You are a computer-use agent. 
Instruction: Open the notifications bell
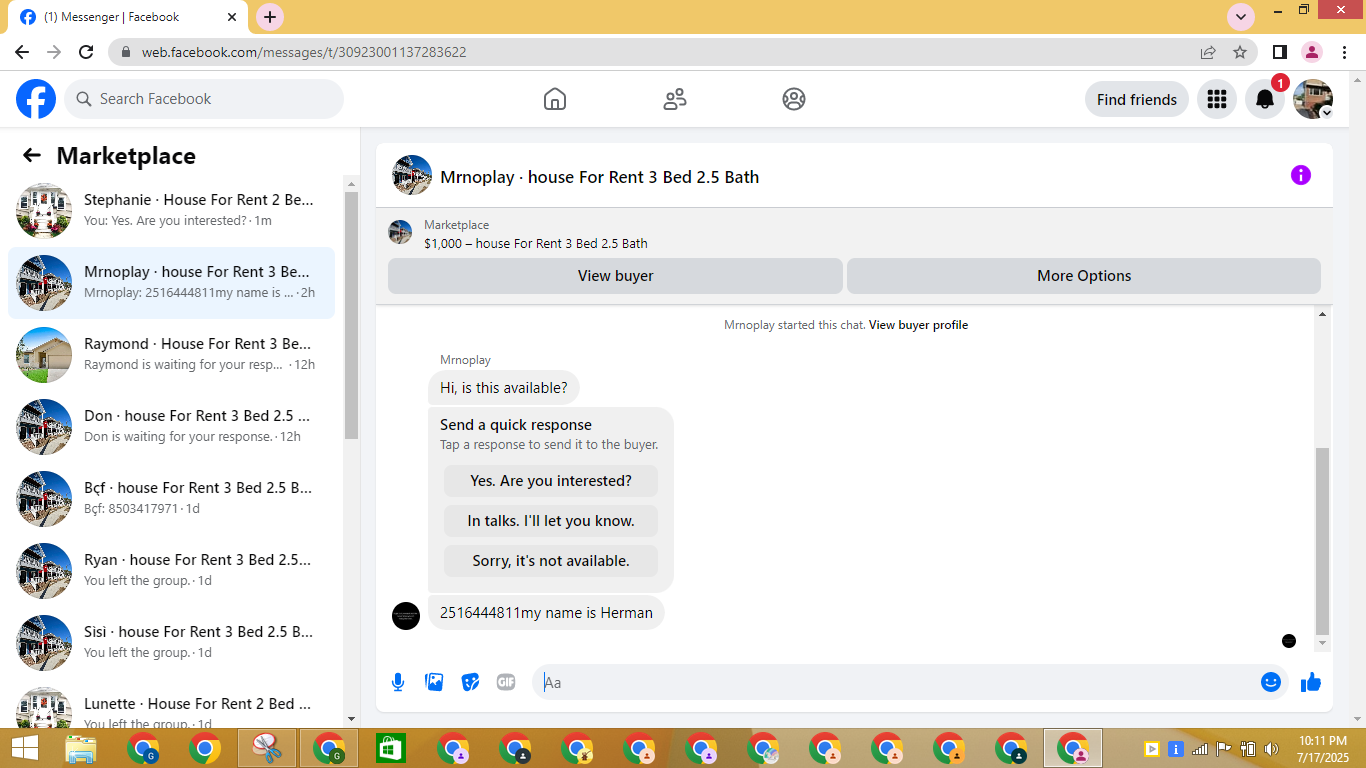1265,99
